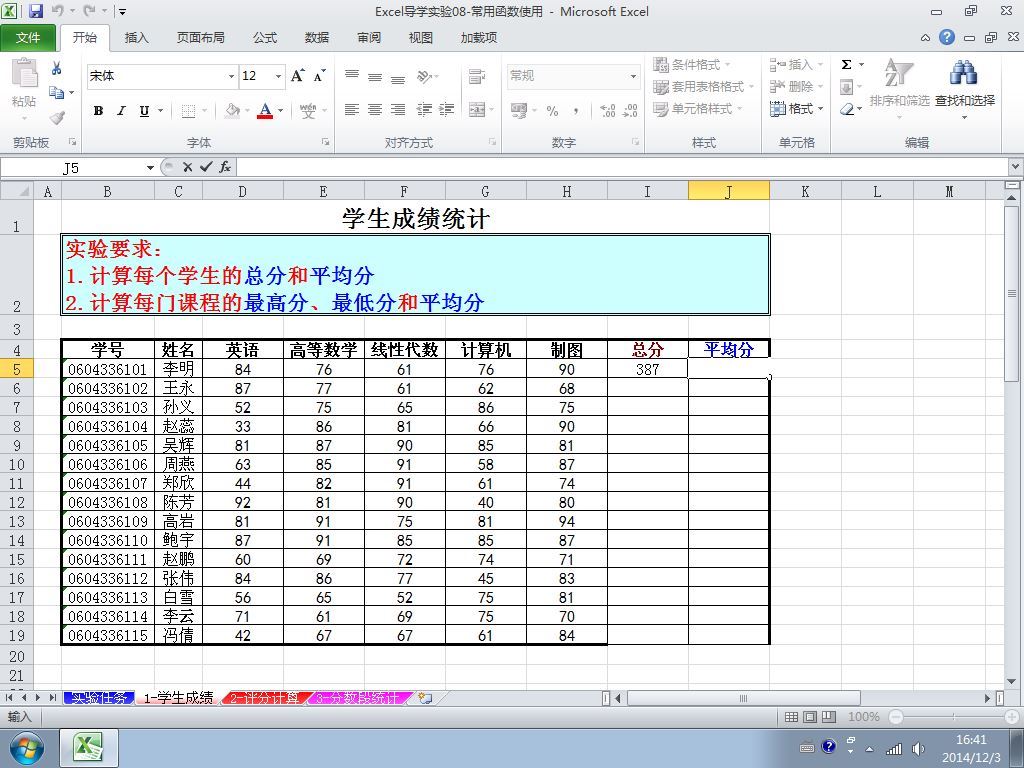Click 排序和筛选 sort and filter button
The width and height of the screenshot is (1024, 768).
(899, 88)
